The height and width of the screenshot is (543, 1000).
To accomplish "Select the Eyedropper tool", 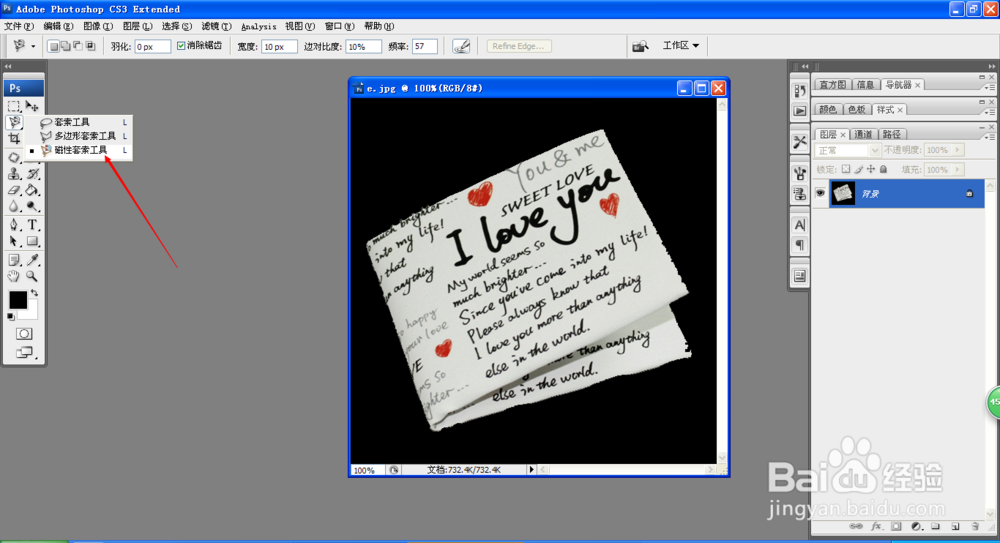I will point(32,260).
